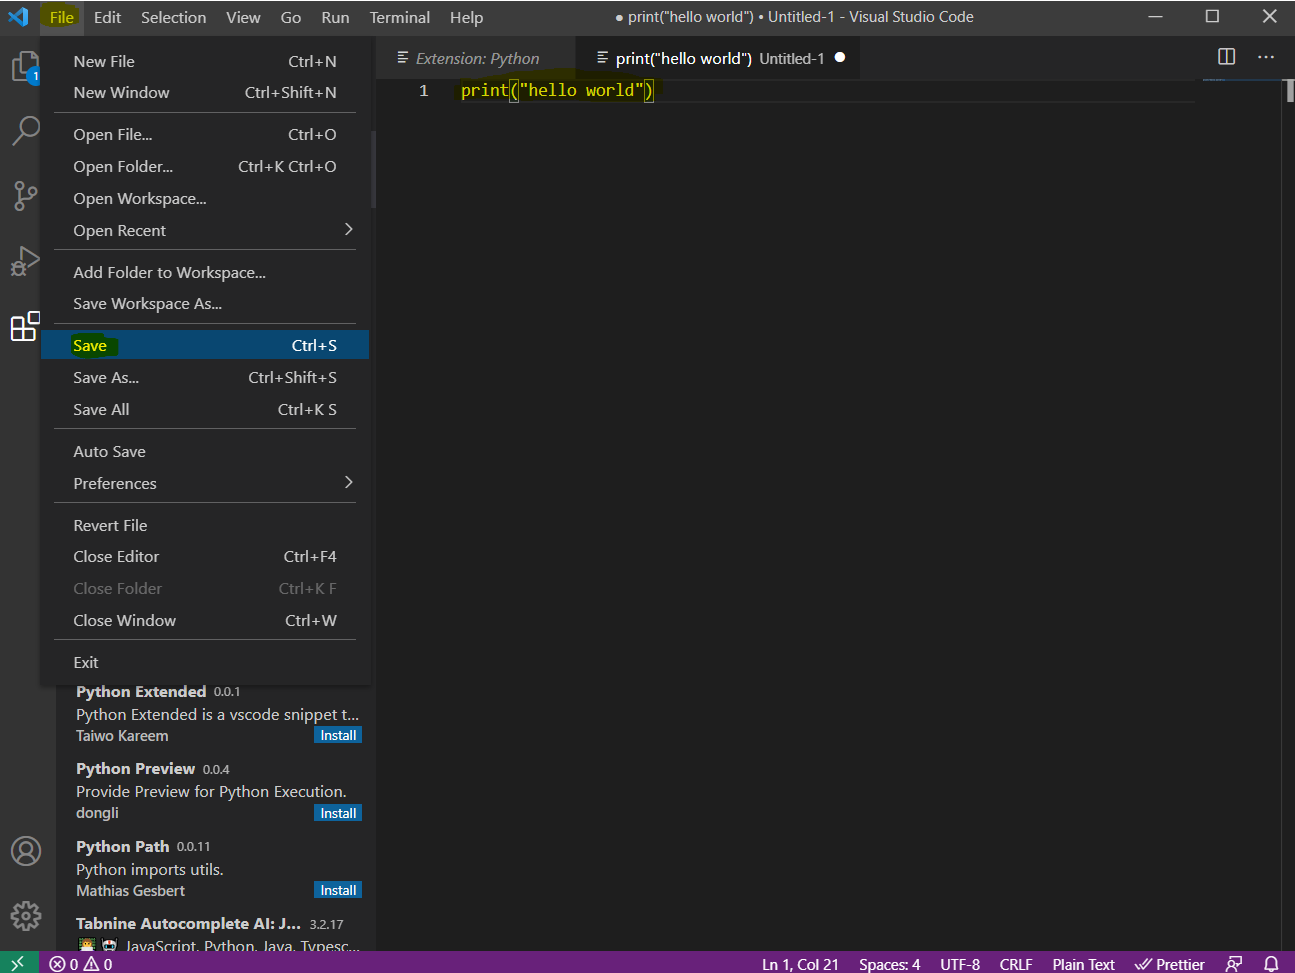Open the editor More Actions ellipsis
Screen dimensions: 1295x973
point(1266,57)
